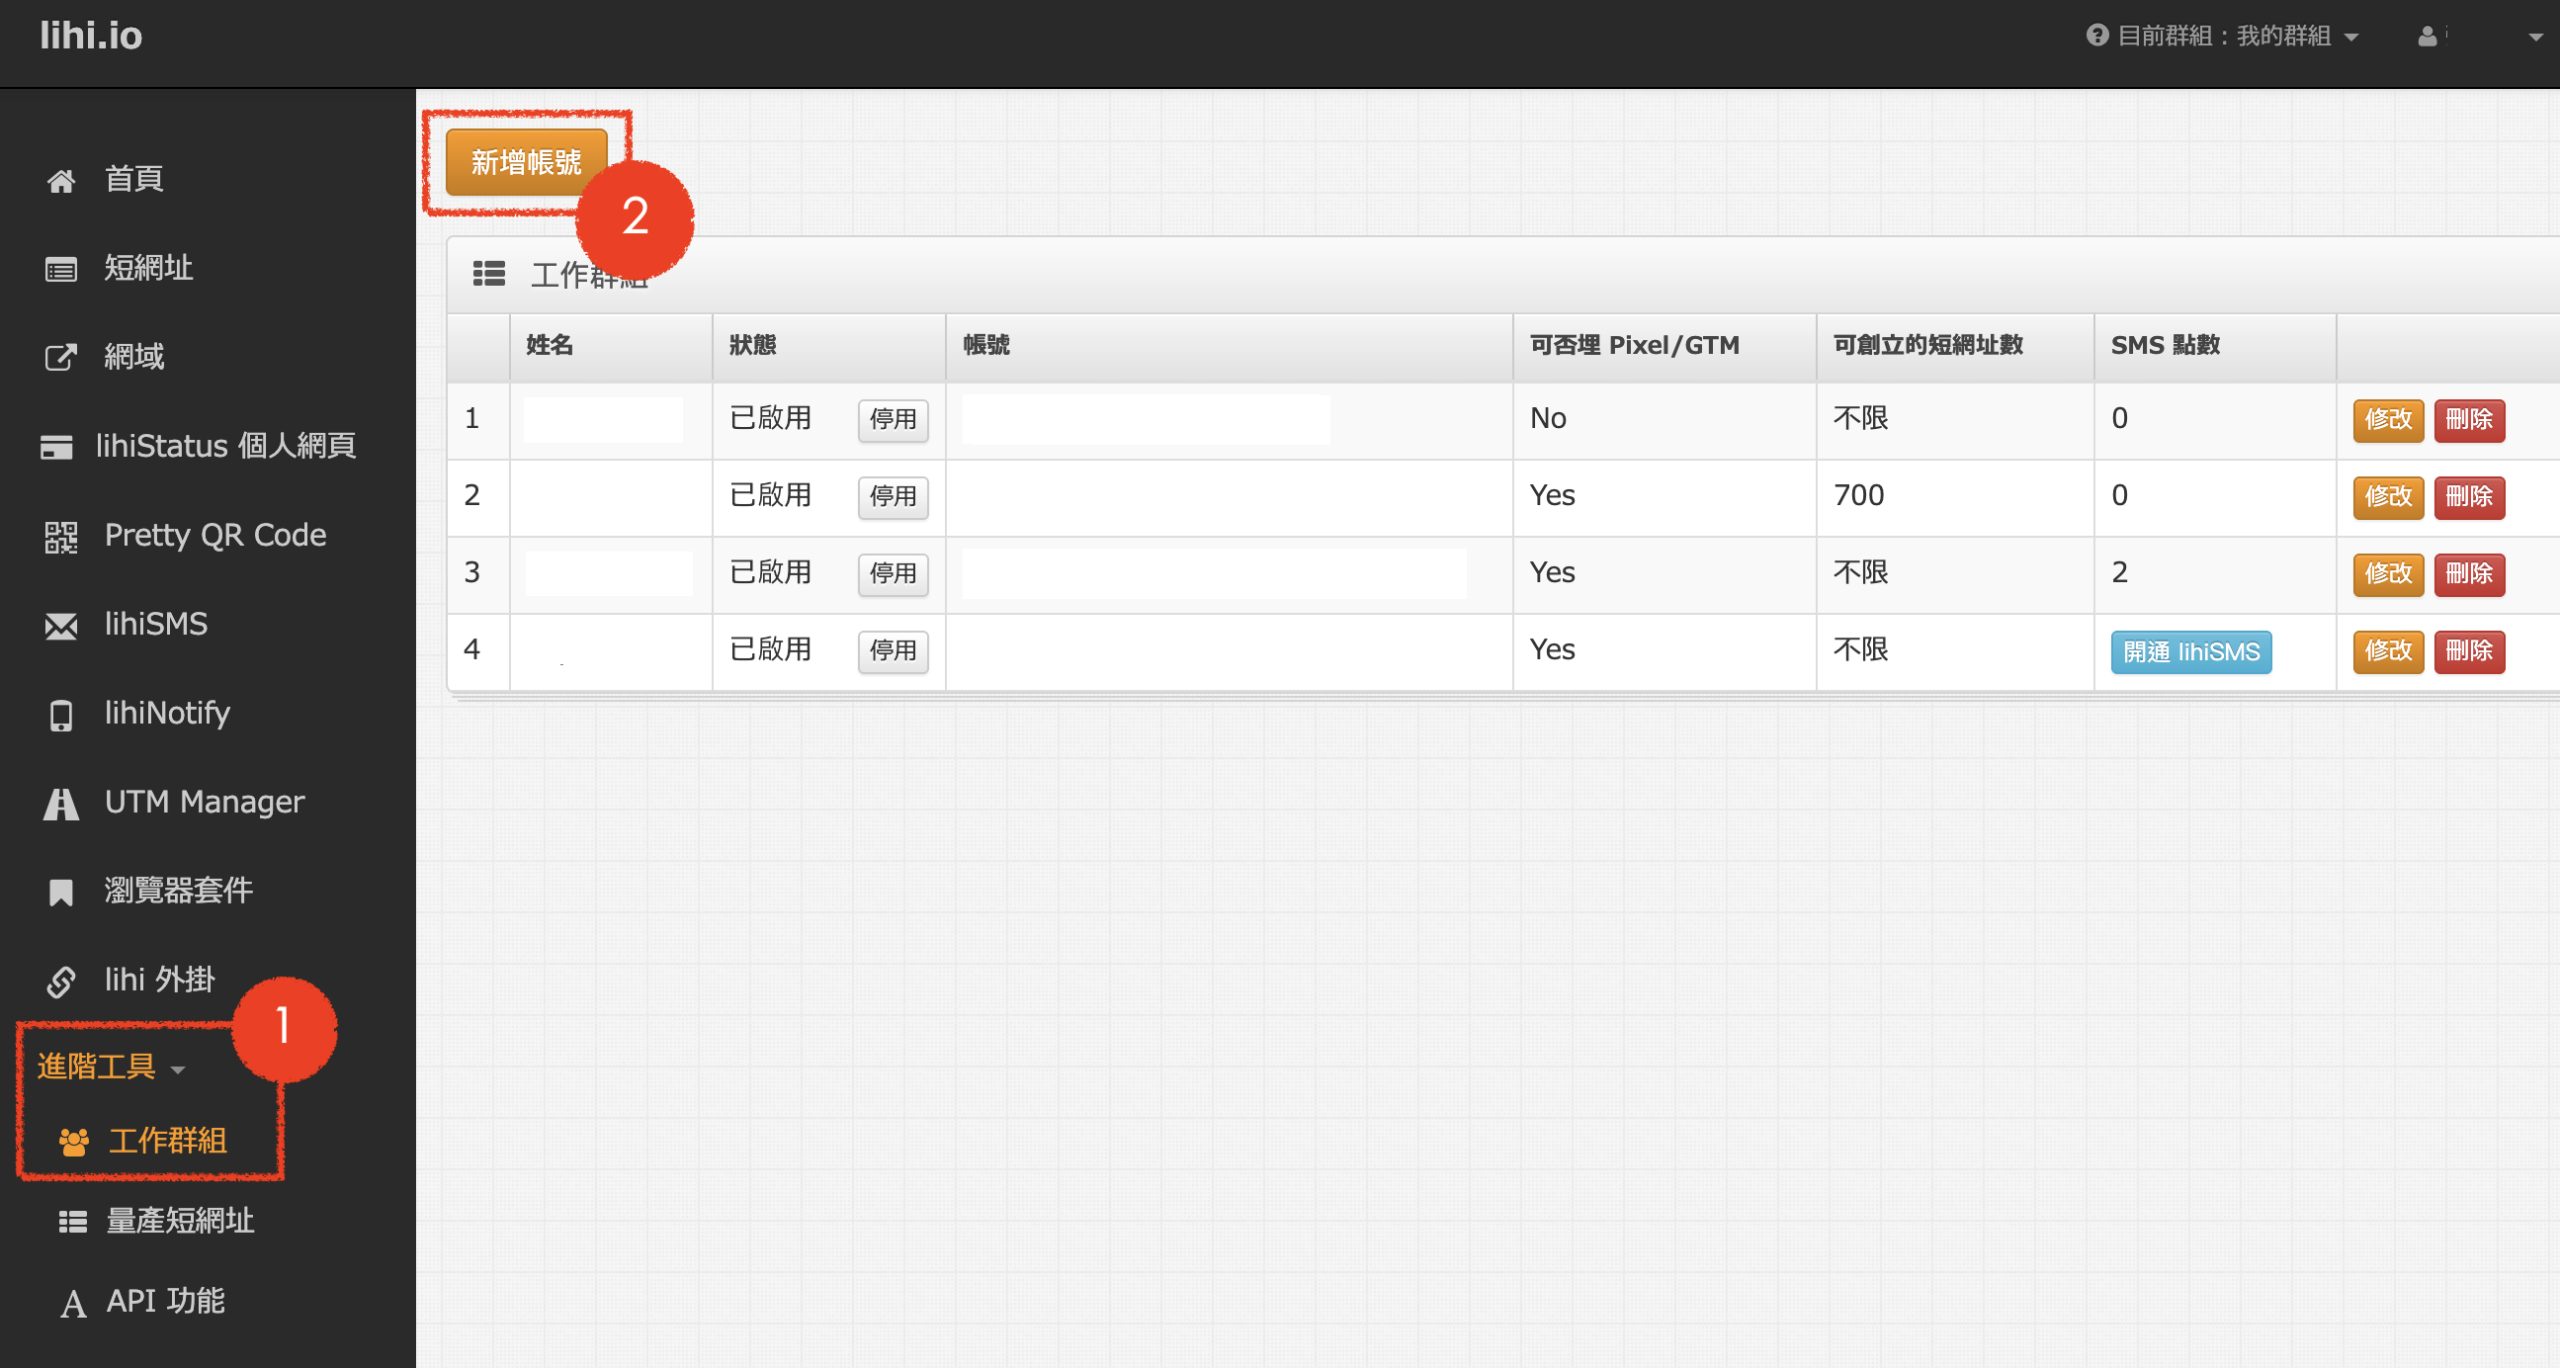Click the external-link icon beside 網域
2560x1368 pixels.
click(x=61, y=358)
